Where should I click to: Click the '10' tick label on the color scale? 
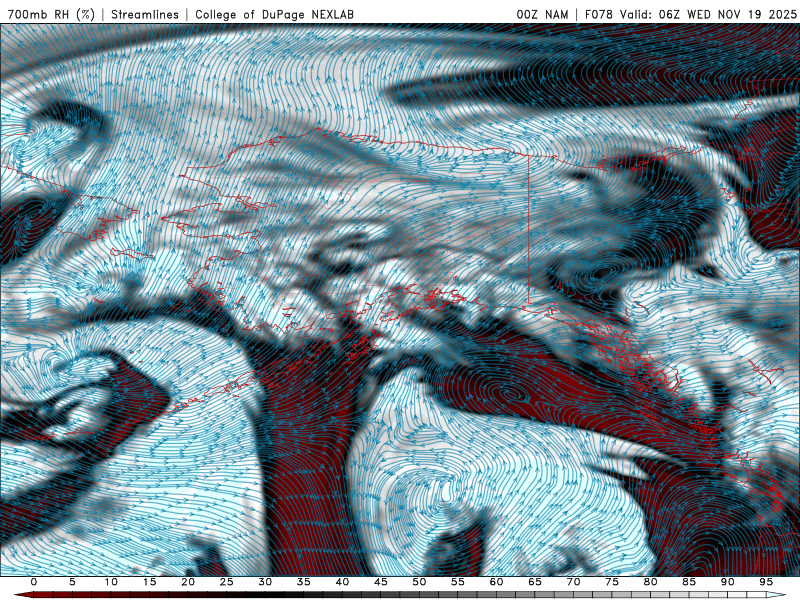coord(111,582)
